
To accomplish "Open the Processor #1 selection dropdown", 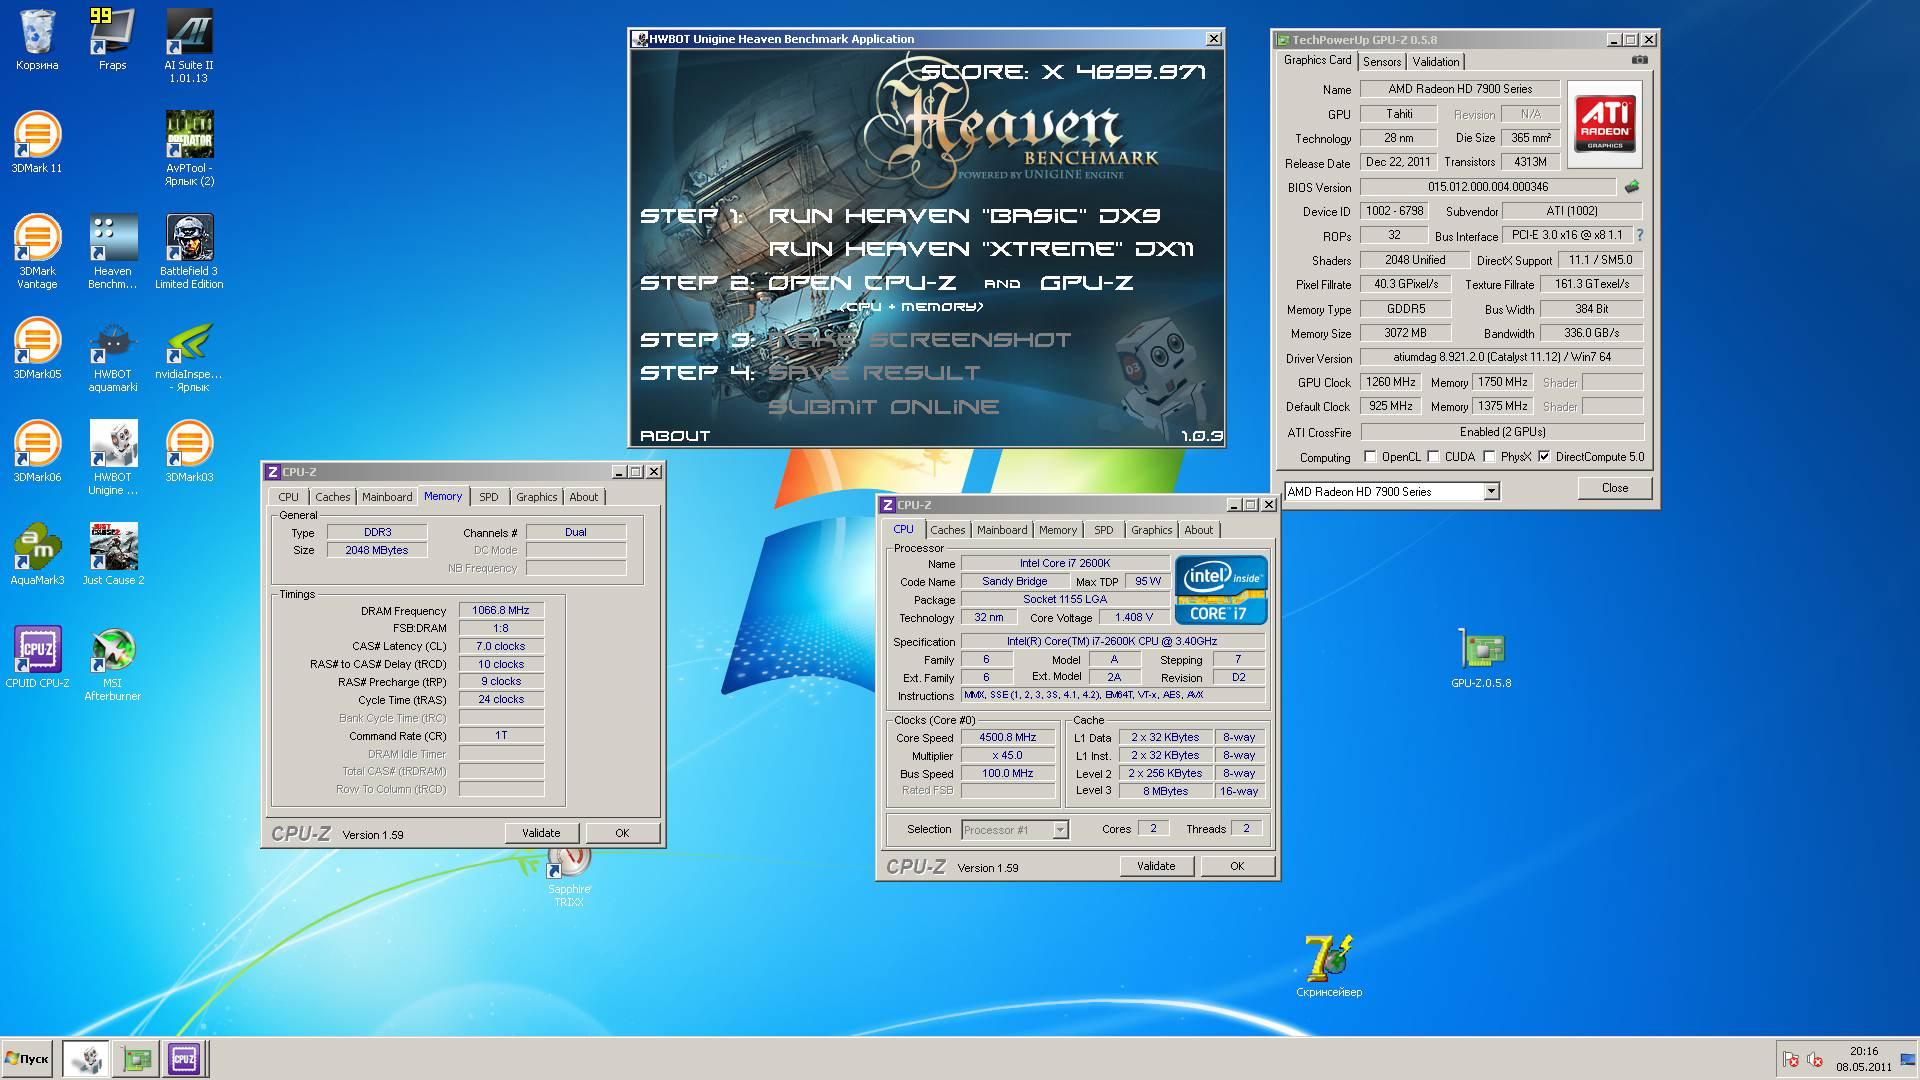I will pos(1014,829).
